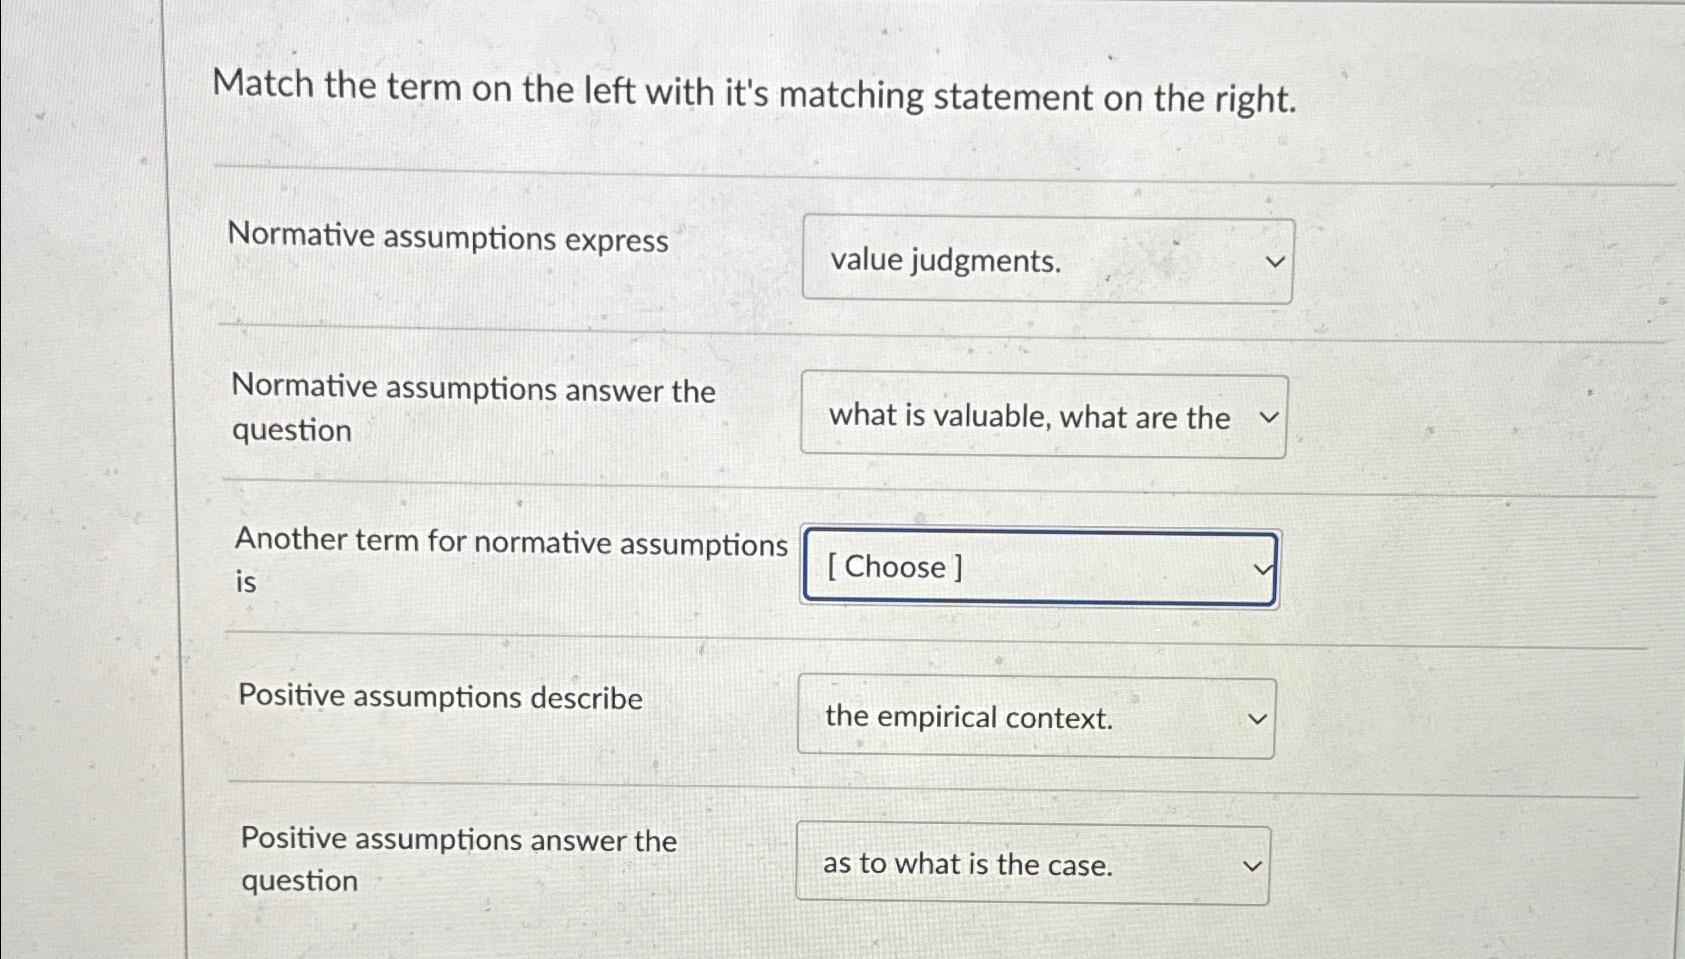Click the chevron next to "the empirical context."
Image resolution: width=1685 pixels, height=959 pixels.
pyautogui.click(x=1258, y=718)
